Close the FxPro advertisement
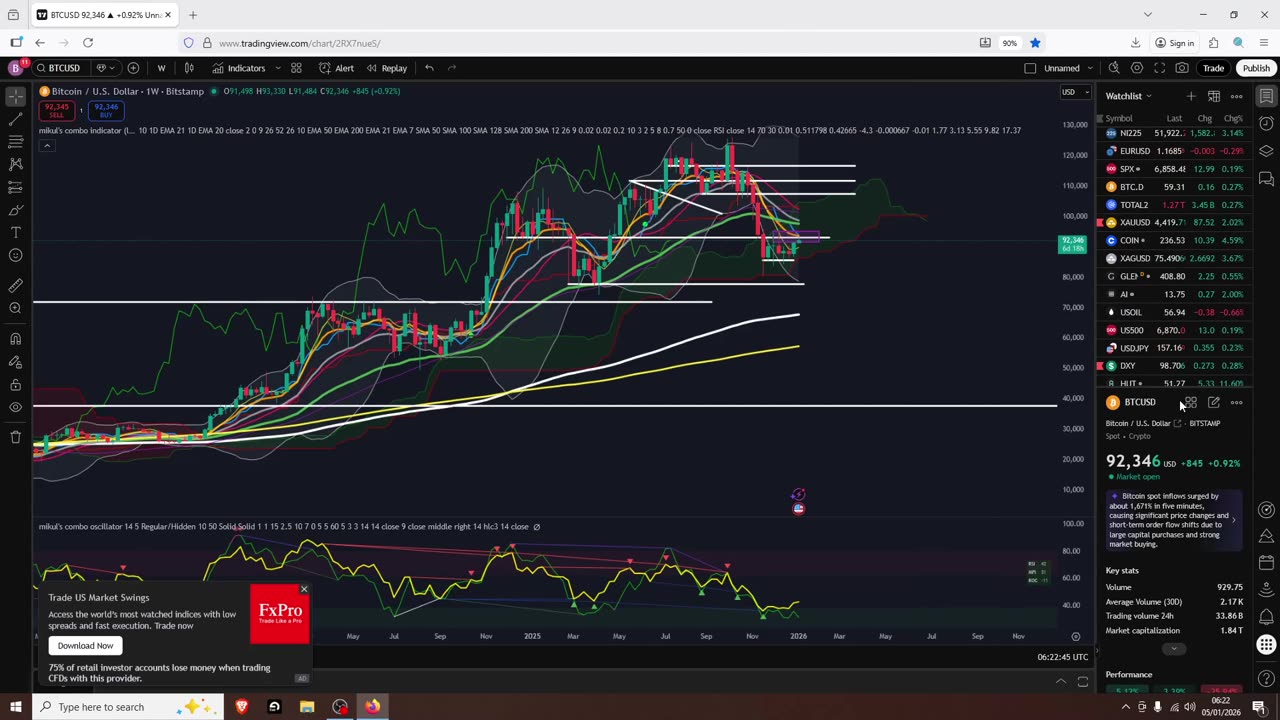1280x720 pixels. click(304, 589)
